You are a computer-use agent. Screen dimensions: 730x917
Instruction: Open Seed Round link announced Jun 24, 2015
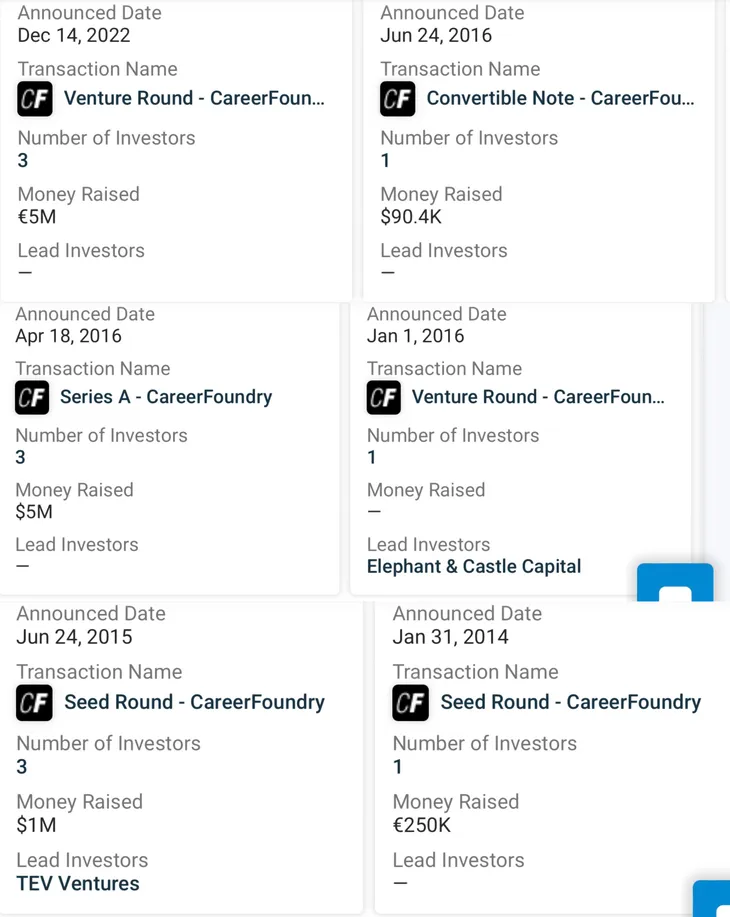[194, 702]
